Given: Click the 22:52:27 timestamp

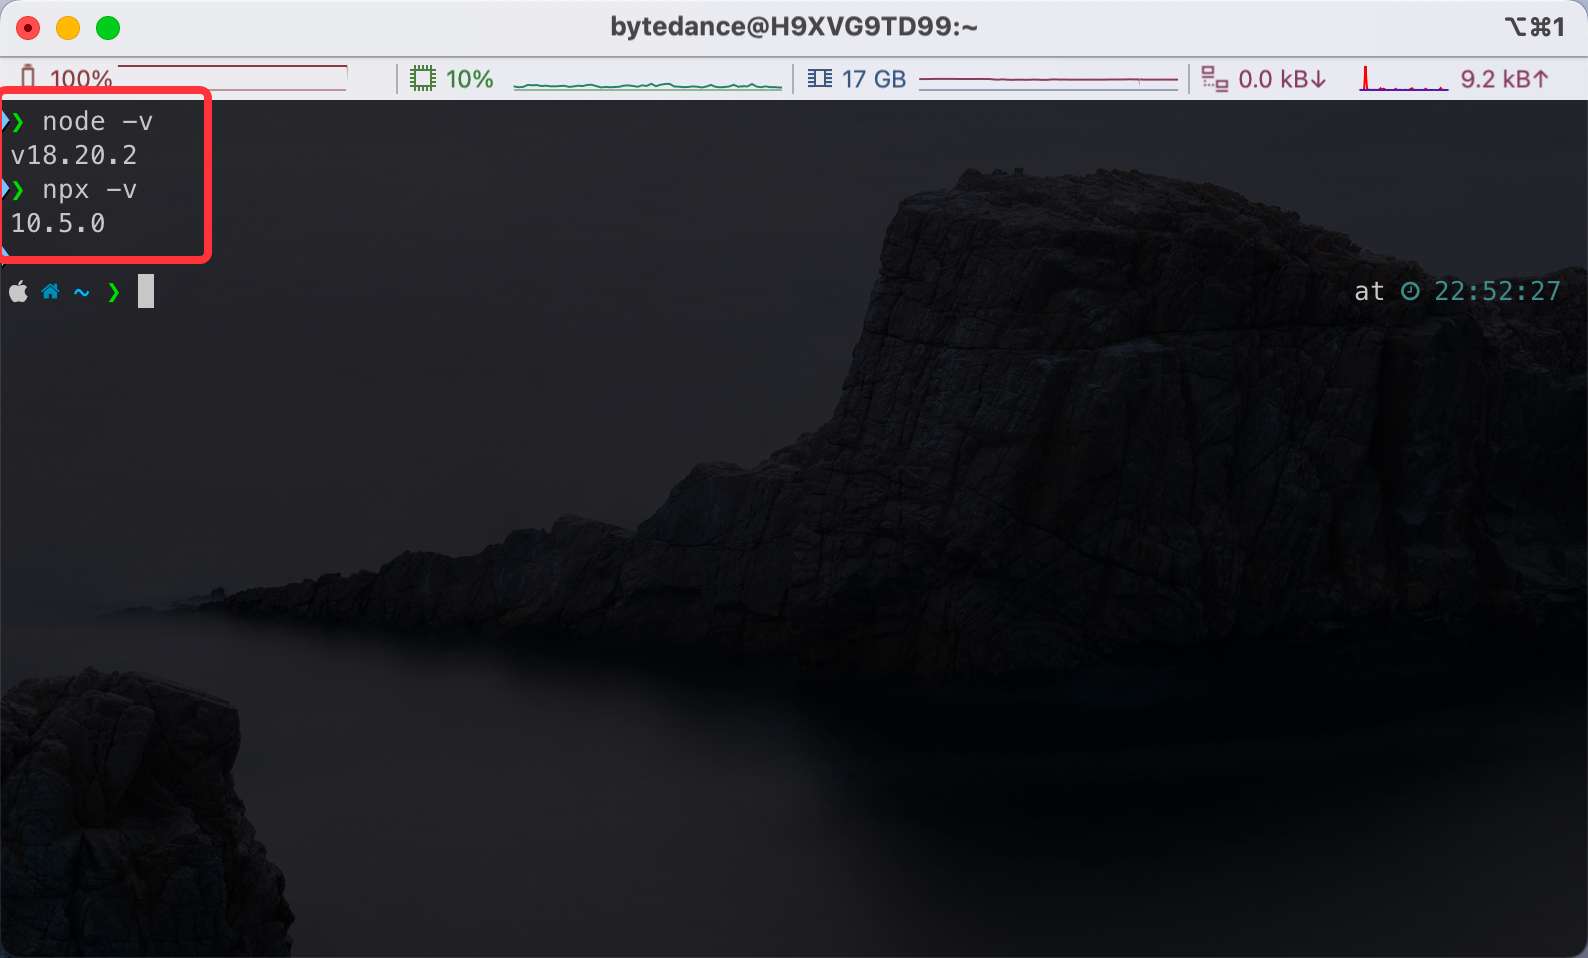Looking at the screenshot, I should click(x=1497, y=291).
